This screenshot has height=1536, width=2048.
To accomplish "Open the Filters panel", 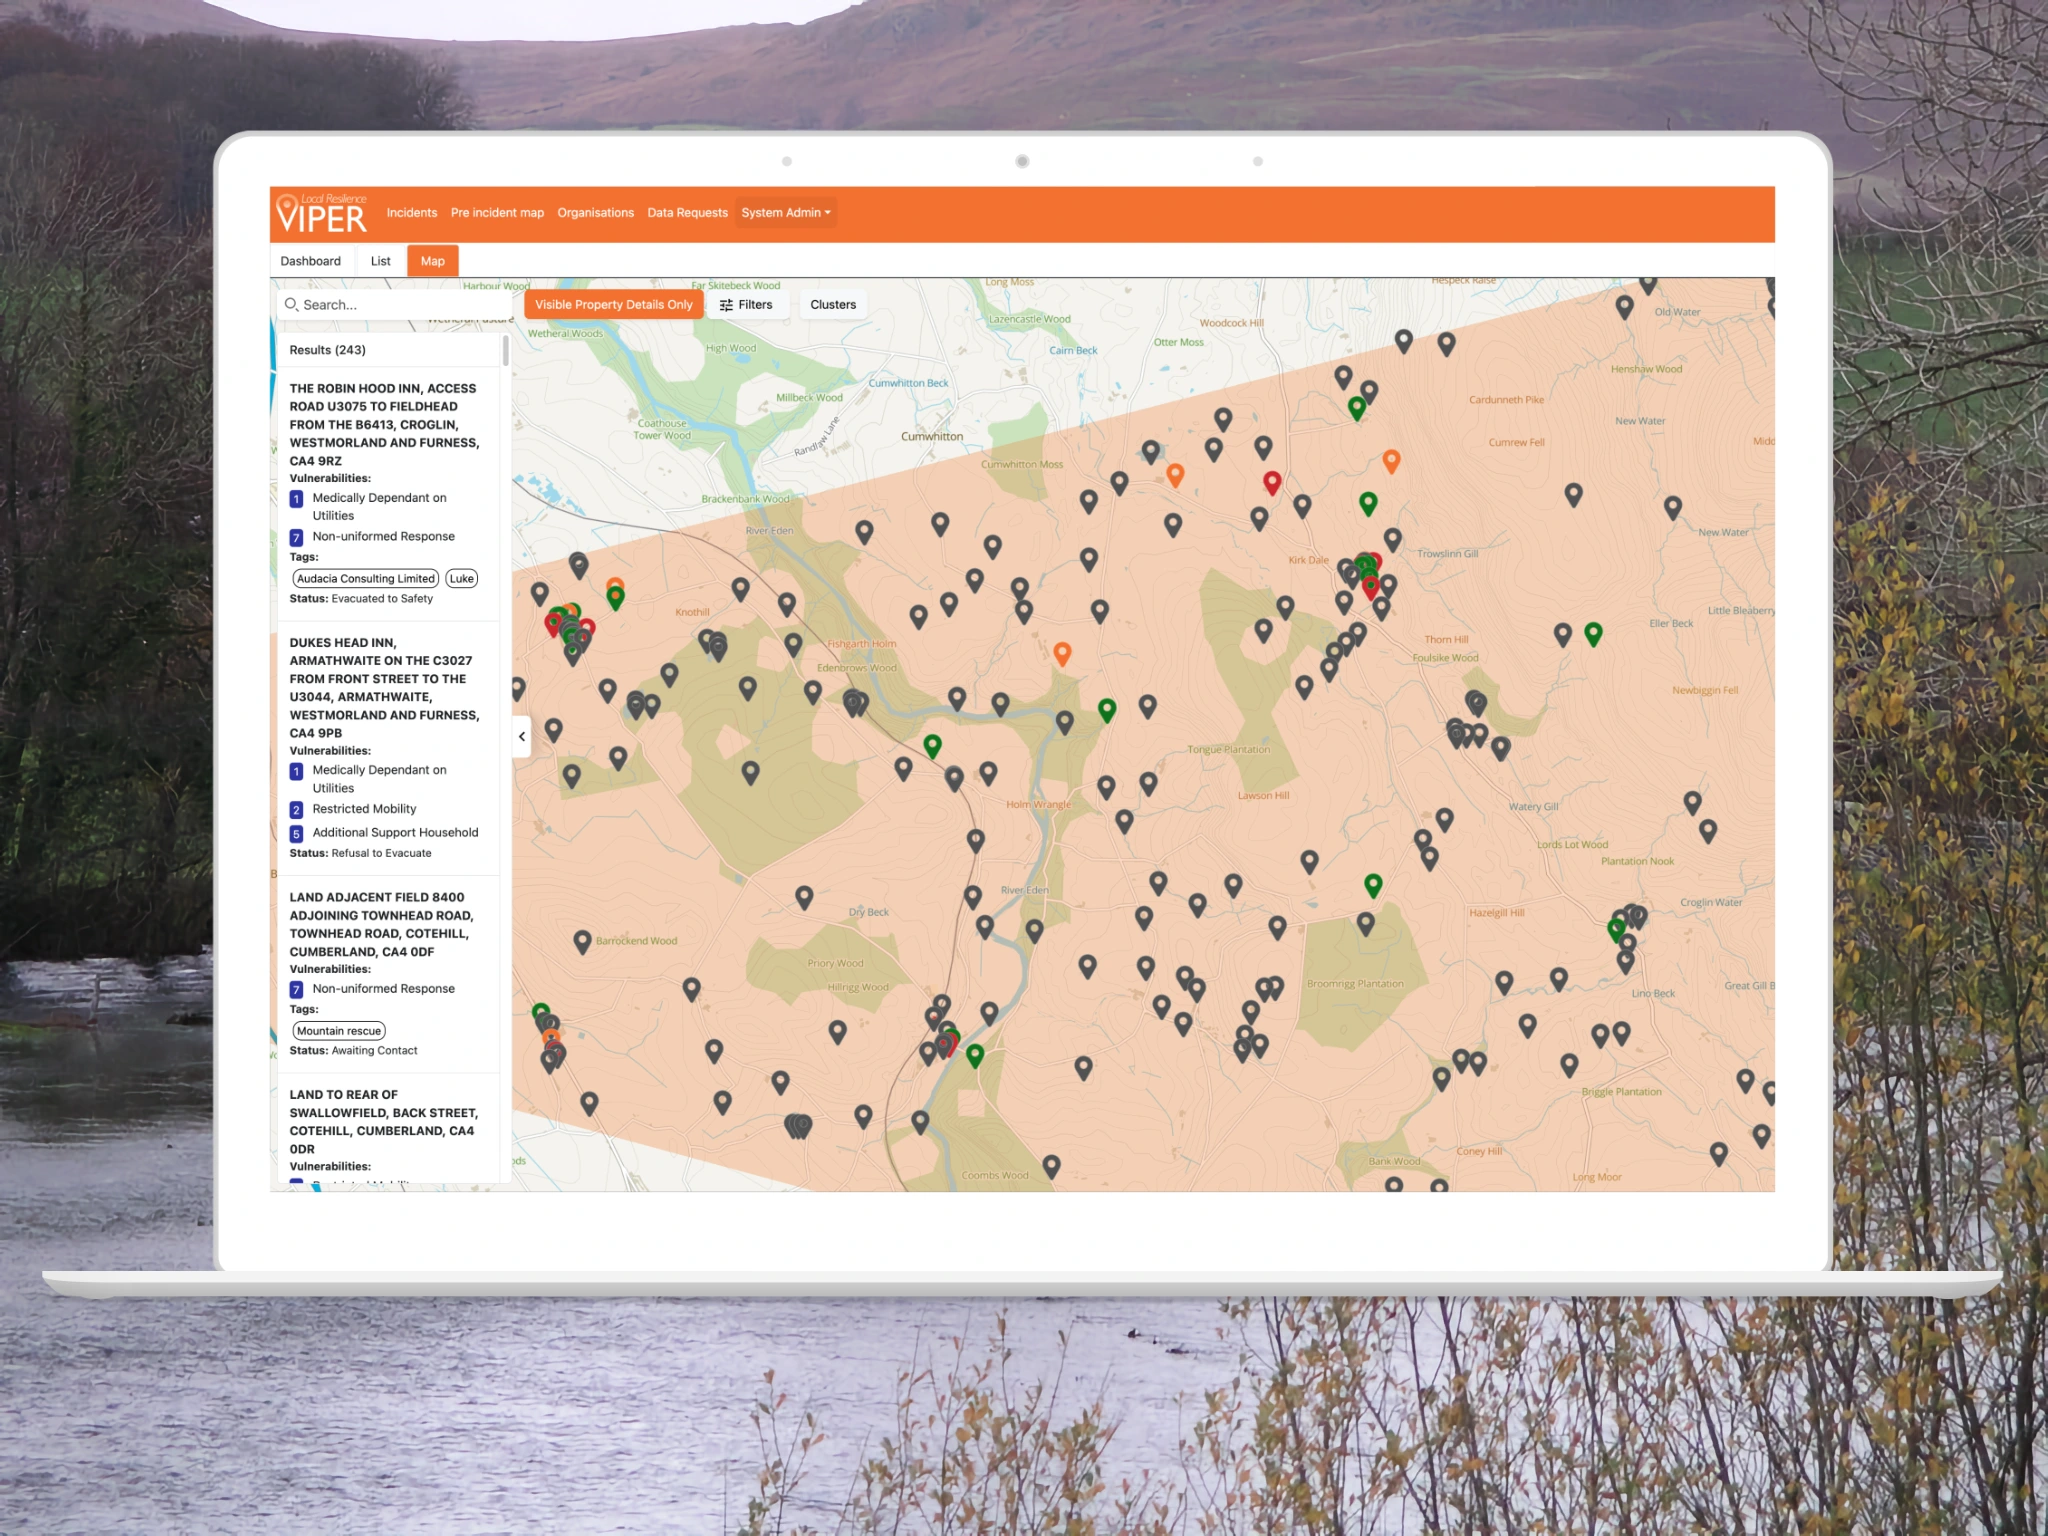I will click(x=746, y=305).
